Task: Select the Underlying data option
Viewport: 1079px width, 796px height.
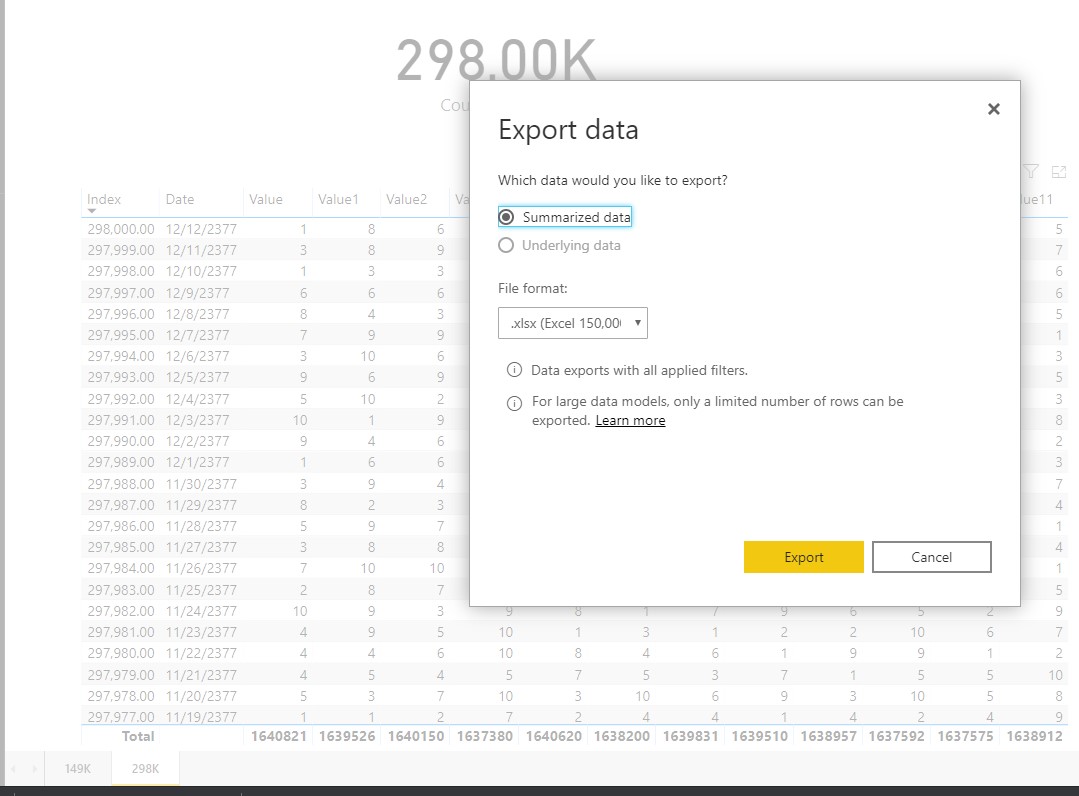Action: coord(559,245)
